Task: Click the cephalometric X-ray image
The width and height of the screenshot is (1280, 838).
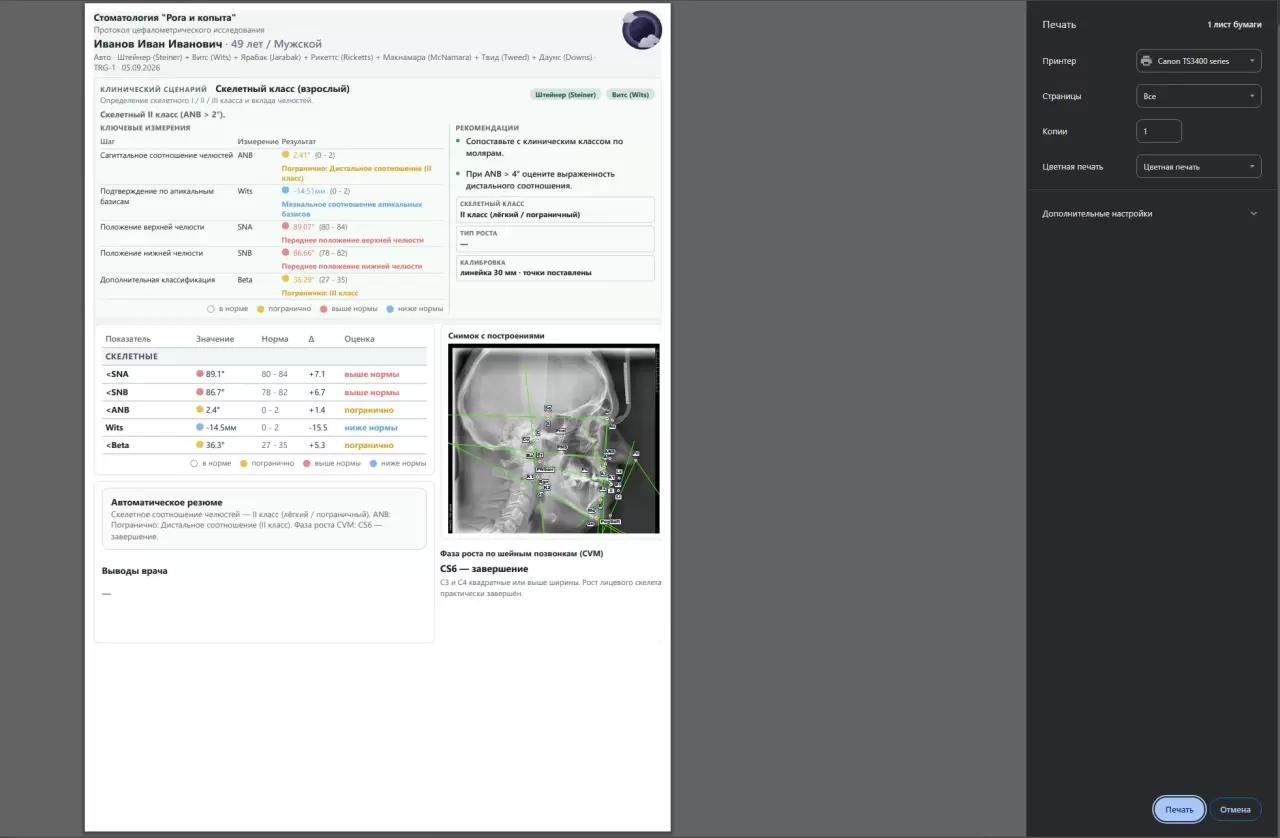Action: [x=554, y=439]
